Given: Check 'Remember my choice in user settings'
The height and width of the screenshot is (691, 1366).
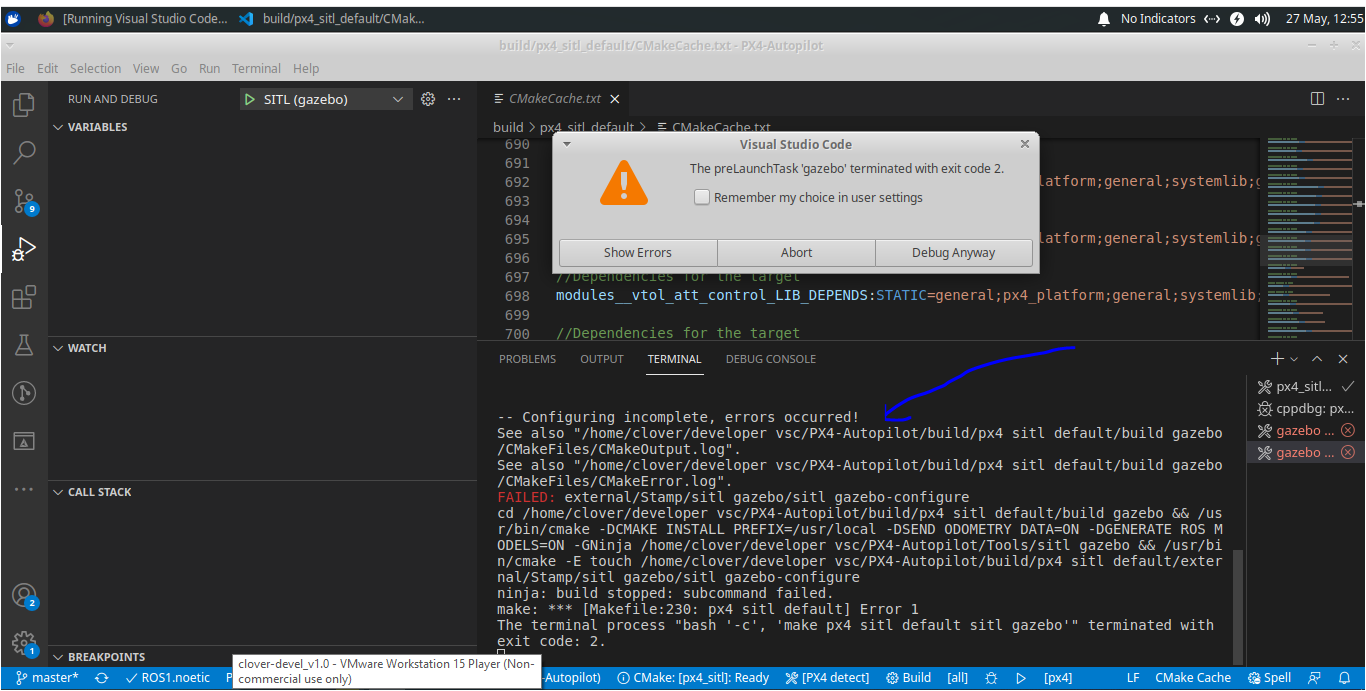Looking at the screenshot, I should tap(701, 197).
